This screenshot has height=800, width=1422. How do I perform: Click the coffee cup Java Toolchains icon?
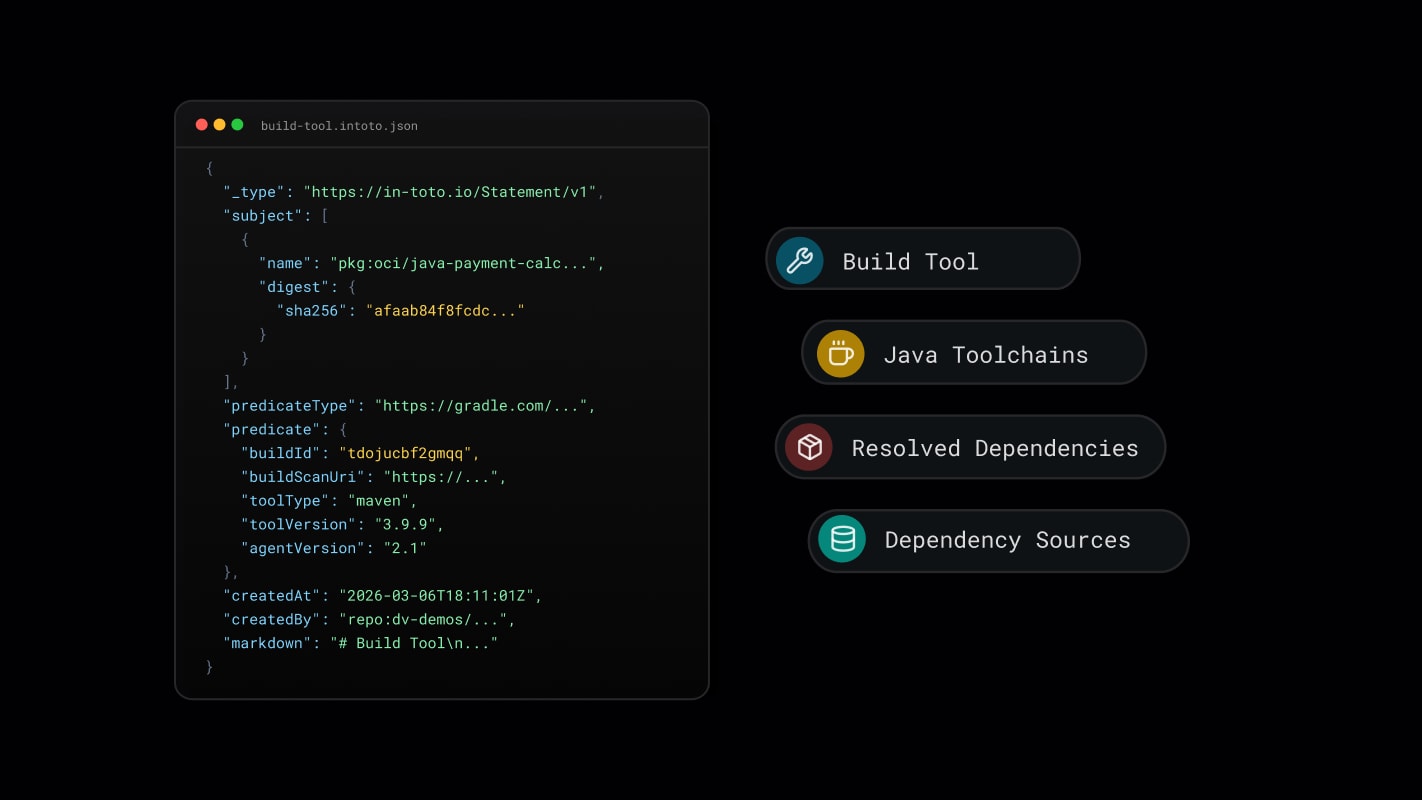tap(841, 354)
